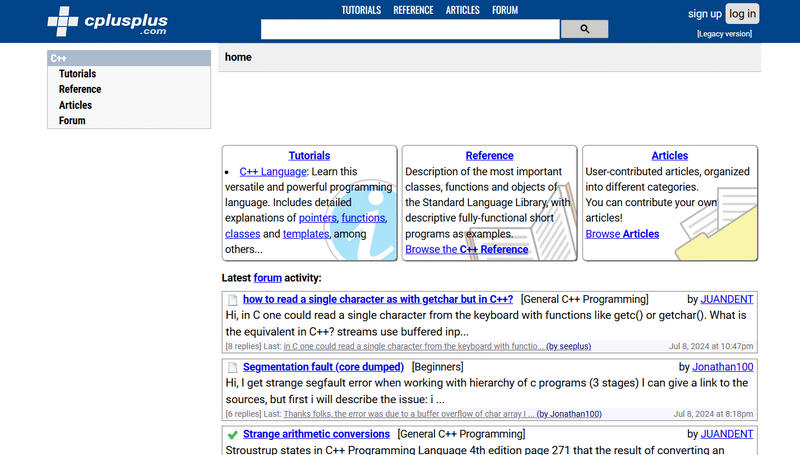
Task: Follow the Browse the C++ Reference link
Action: tap(466, 249)
